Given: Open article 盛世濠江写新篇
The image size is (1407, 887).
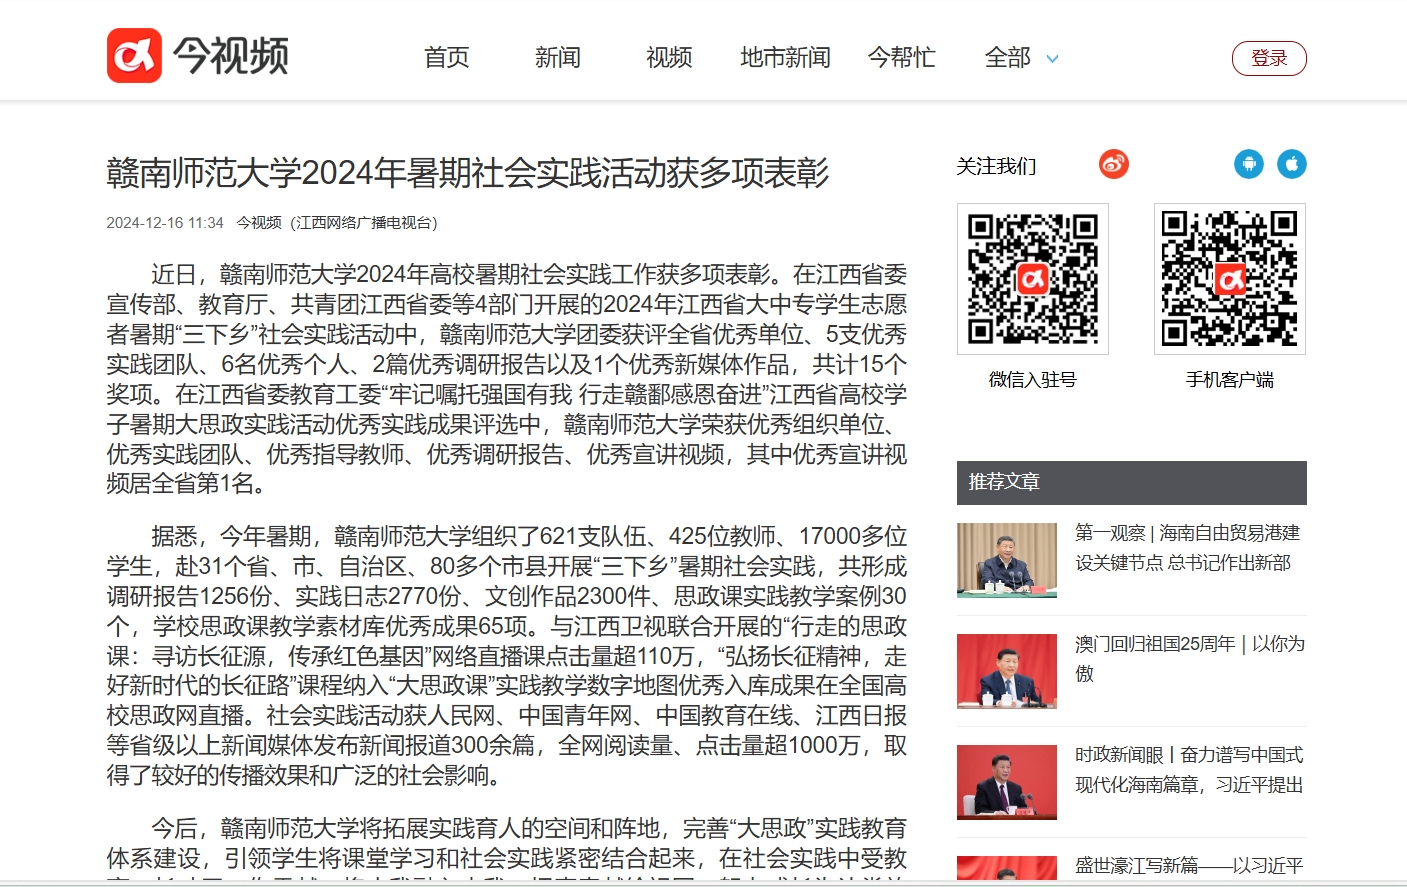Looking at the screenshot, I should click(x=1190, y=865).
